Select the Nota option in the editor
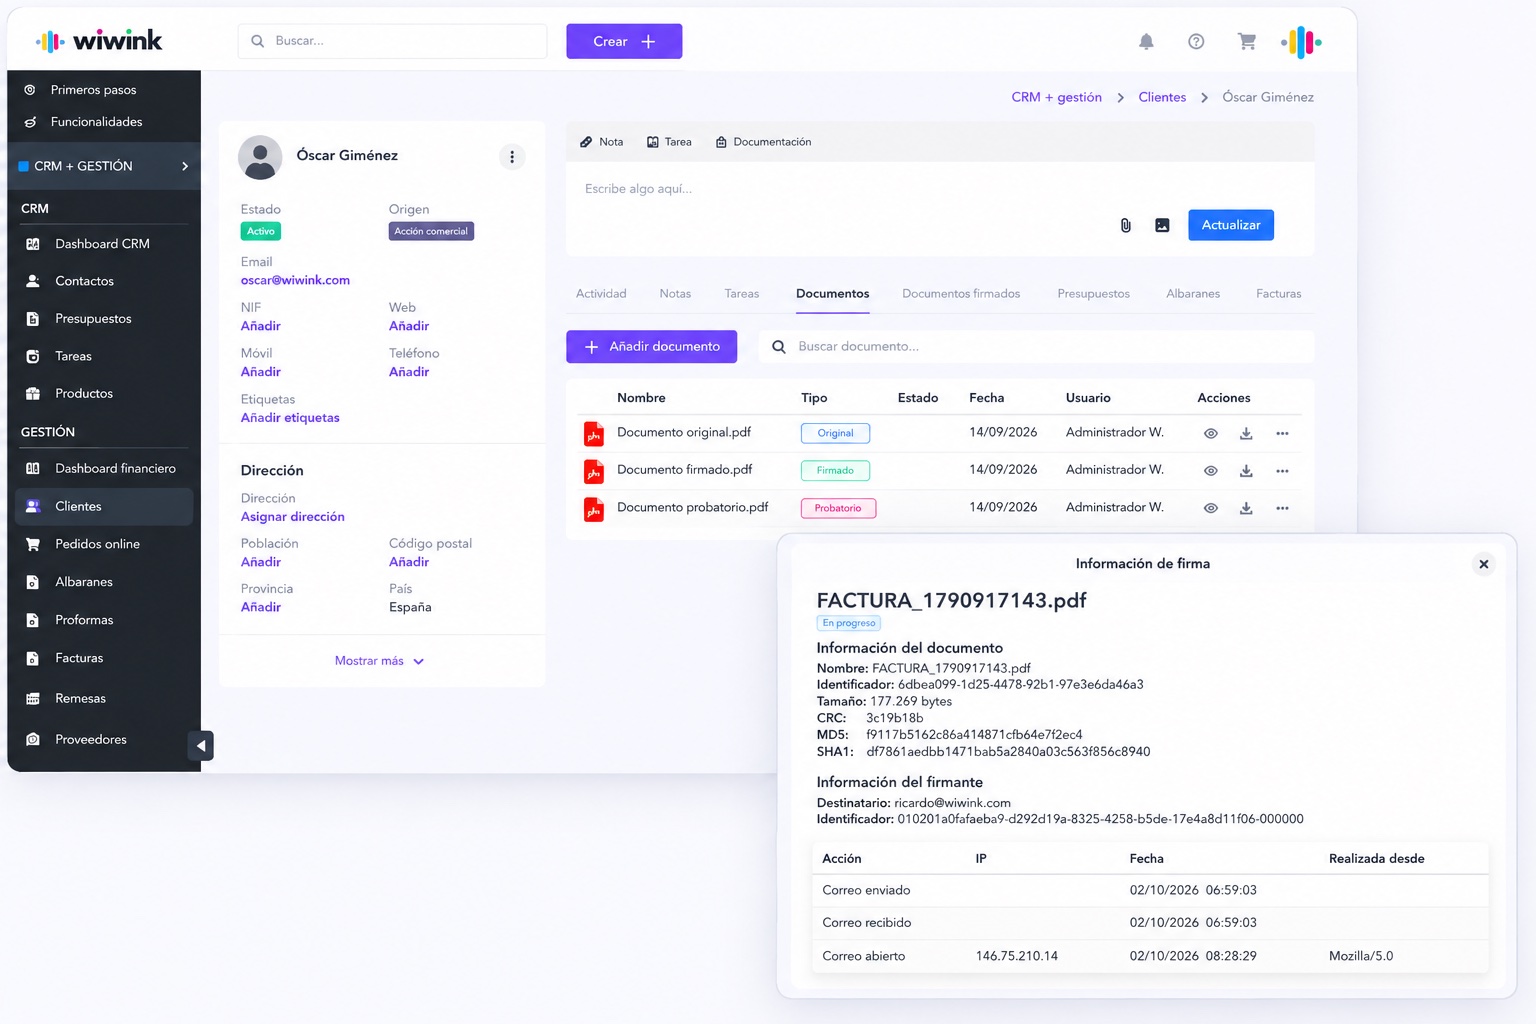Screen dimensions: 1536x1024 601,142
